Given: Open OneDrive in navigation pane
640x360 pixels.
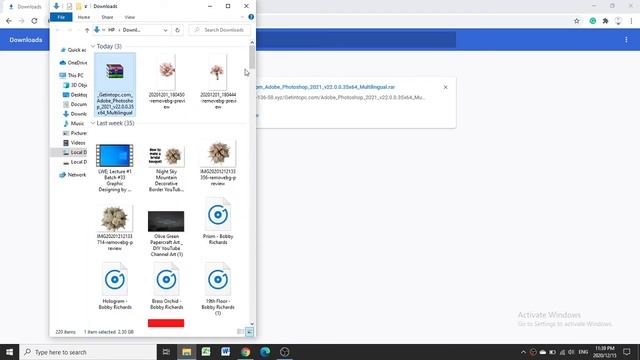Looking at the screenshot, I should tap(73, 63).
